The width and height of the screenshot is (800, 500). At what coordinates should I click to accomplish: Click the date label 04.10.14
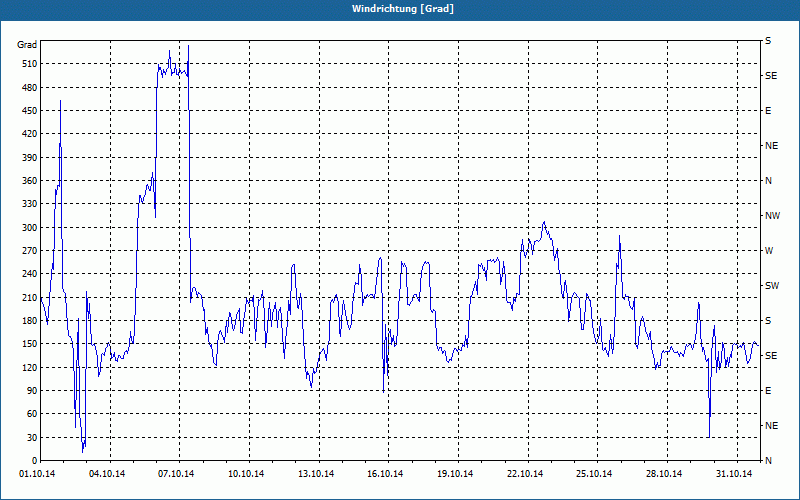click(x=107, y=474)
